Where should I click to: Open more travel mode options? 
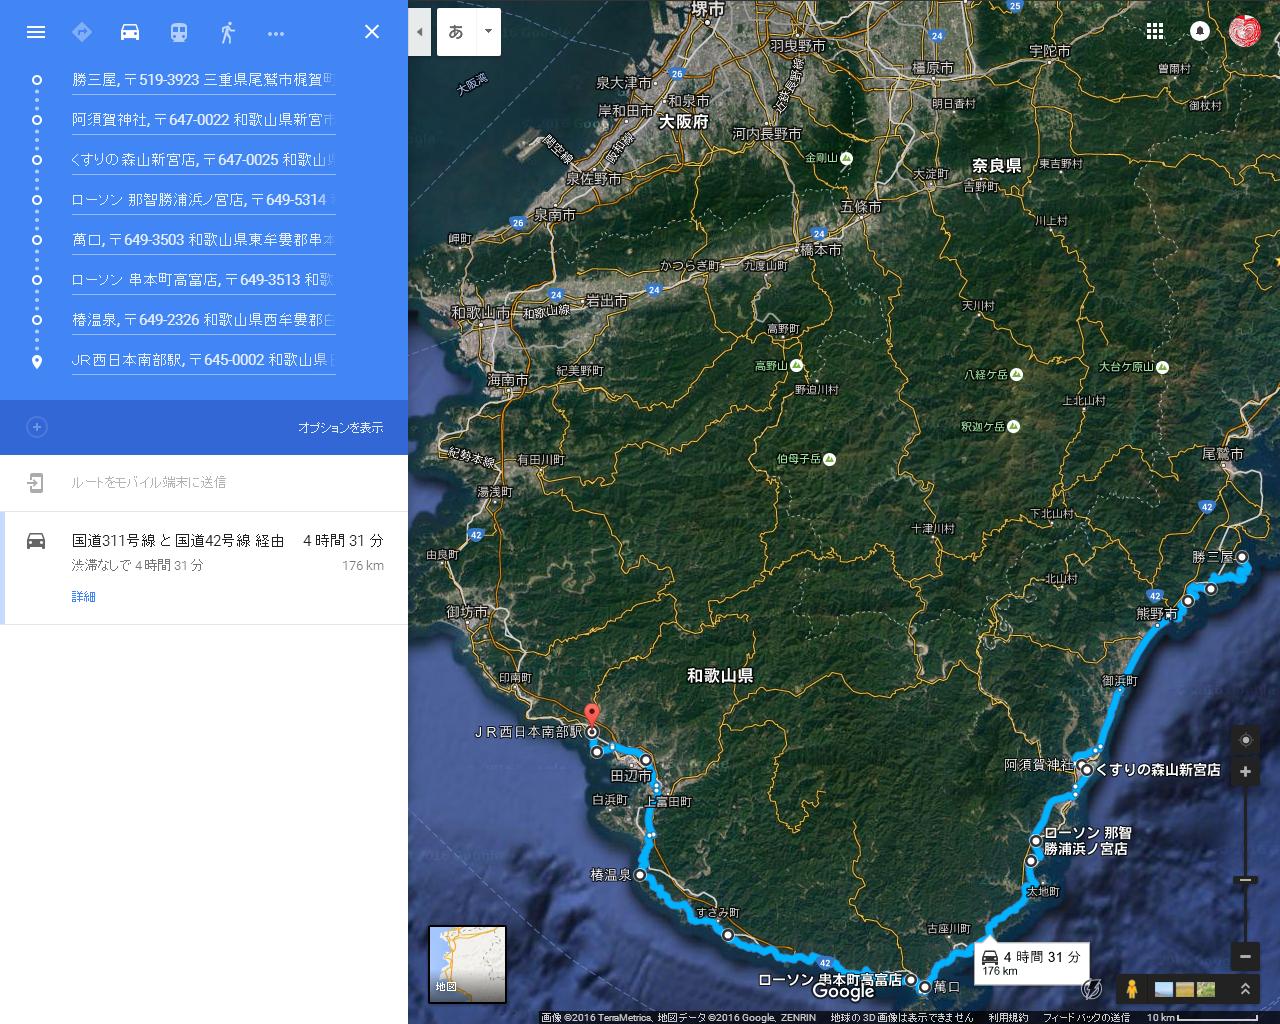point(276,33)
